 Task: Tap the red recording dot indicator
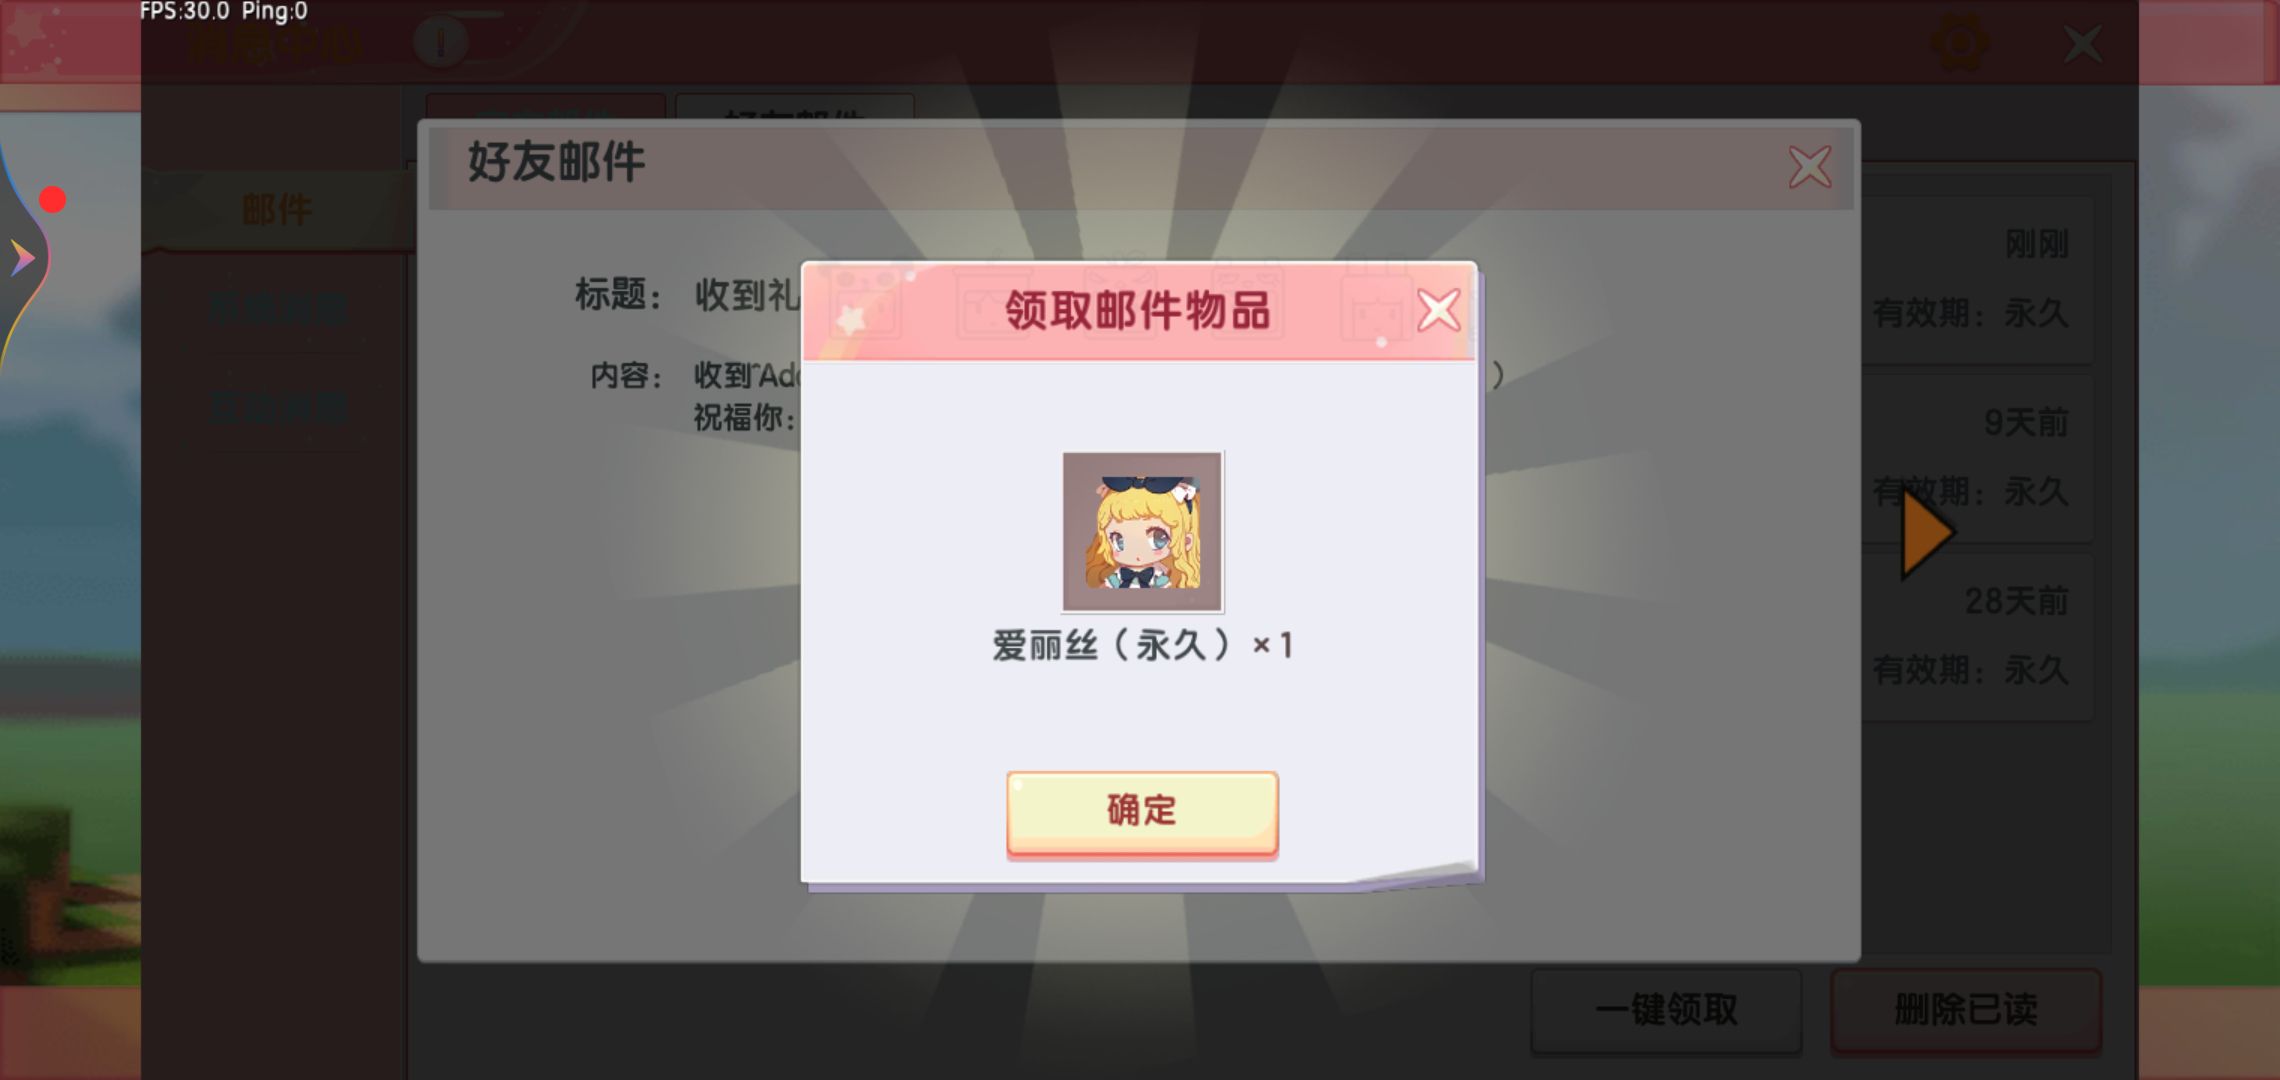52,200
